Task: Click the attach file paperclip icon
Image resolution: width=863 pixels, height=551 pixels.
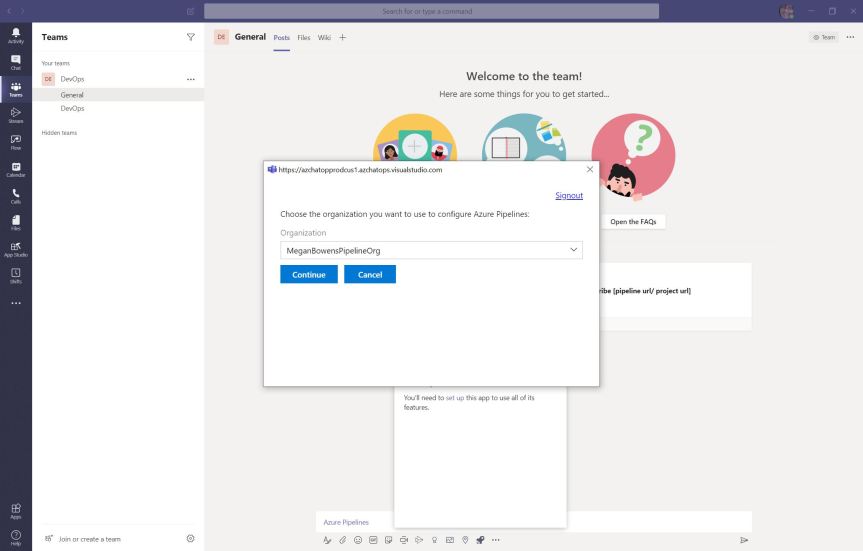Action: point(342,540)
